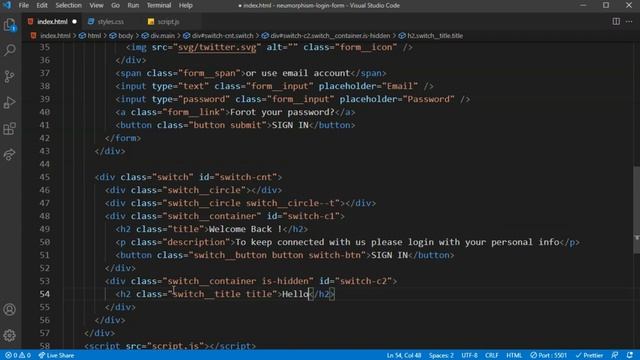640x360 pixels.
Task: Open the Explorer view in activity bar
Action: click(x=10, y=25)
